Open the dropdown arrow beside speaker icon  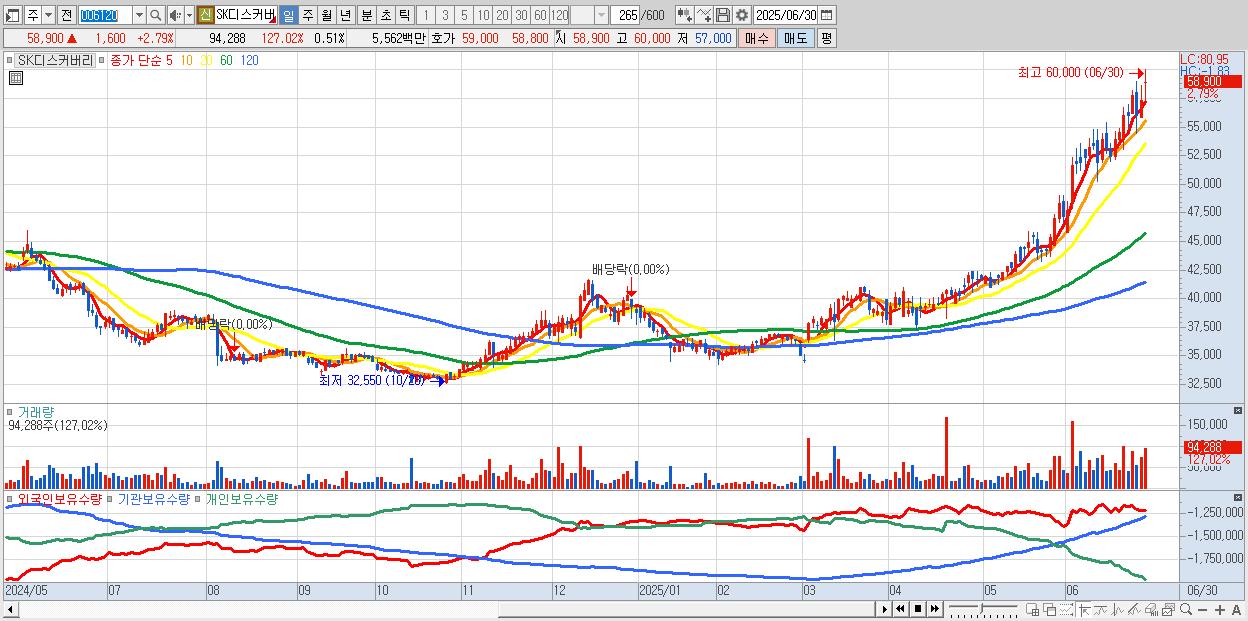click(189, 15)
